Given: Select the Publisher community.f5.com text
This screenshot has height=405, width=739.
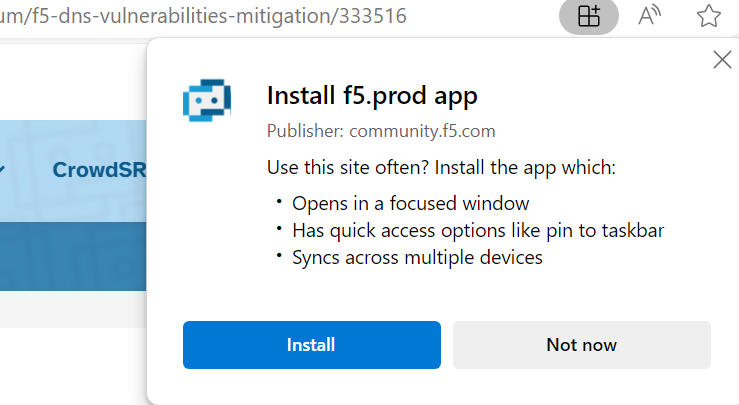Looking at the screenshot, I should (381, 130).
